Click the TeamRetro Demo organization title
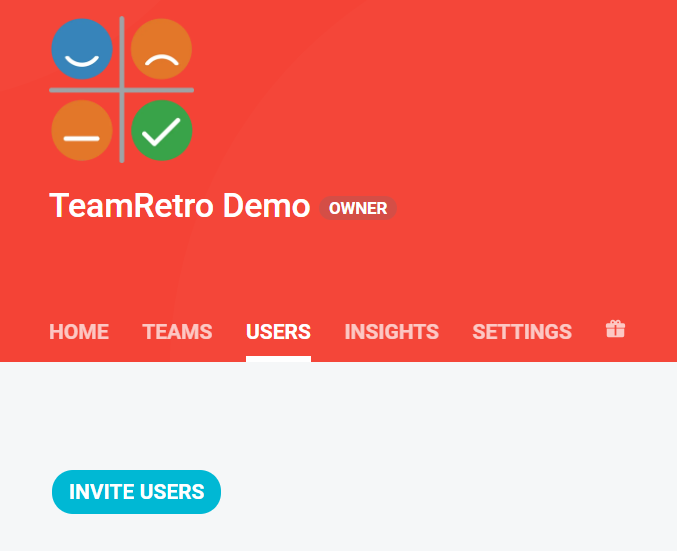Viewport: 677px width, 551px height. tap(180, 206)
